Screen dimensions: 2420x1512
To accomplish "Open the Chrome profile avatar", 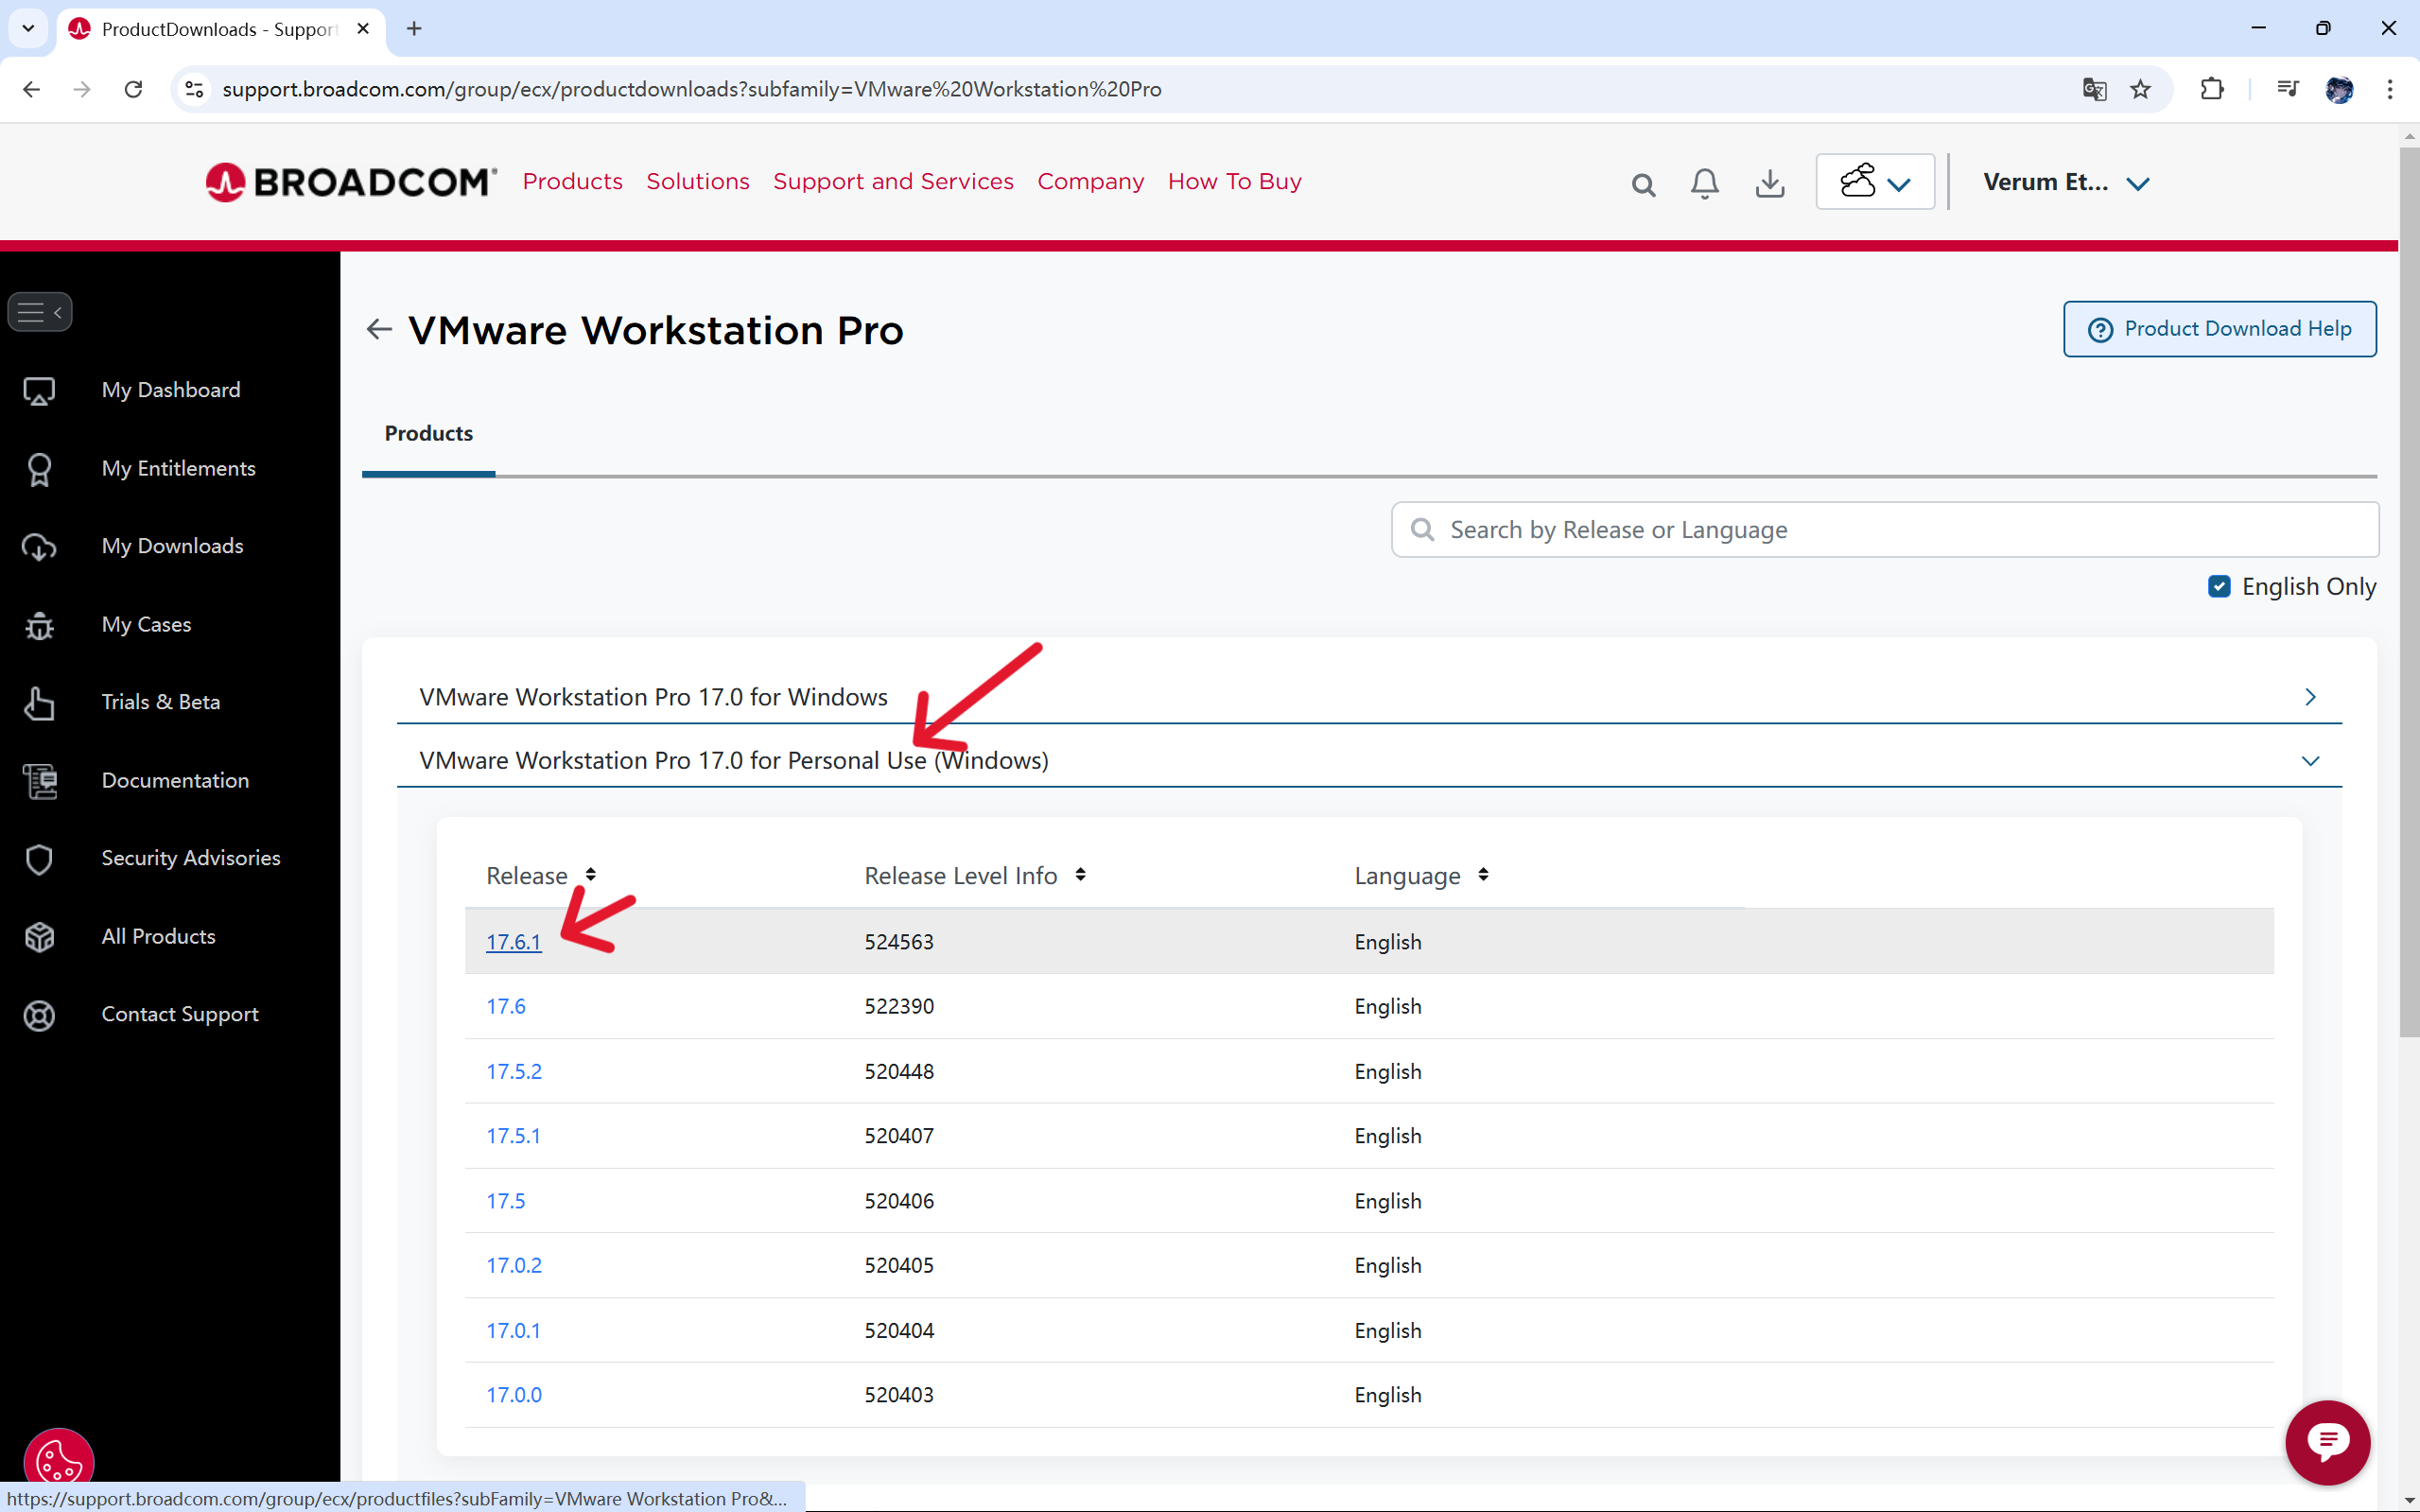I will click(x=2338, y=89).
